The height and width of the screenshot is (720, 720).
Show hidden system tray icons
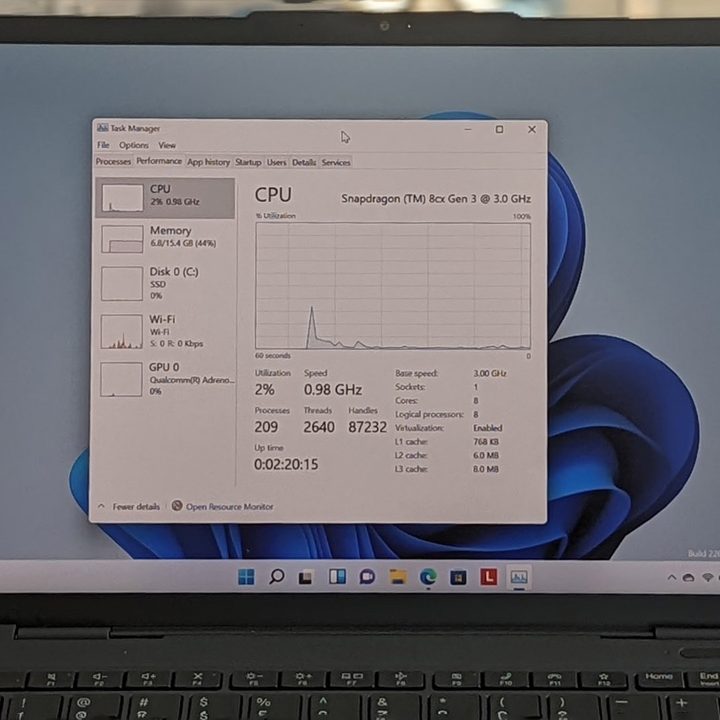[x=671, y=577]
